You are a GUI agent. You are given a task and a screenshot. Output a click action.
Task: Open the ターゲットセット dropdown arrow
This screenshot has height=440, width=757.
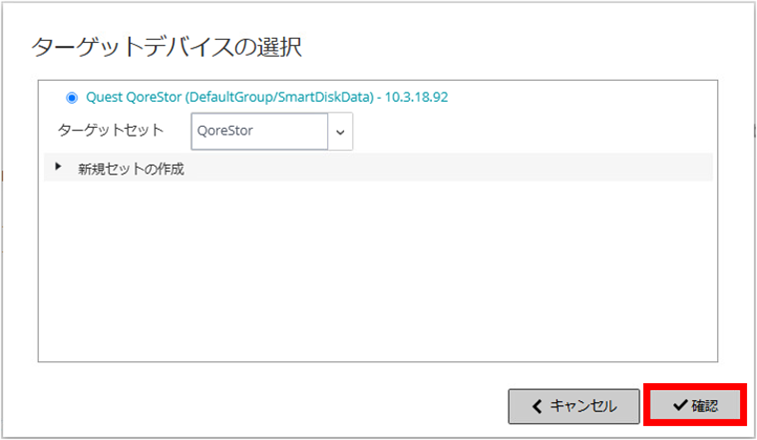coord(340,131)
